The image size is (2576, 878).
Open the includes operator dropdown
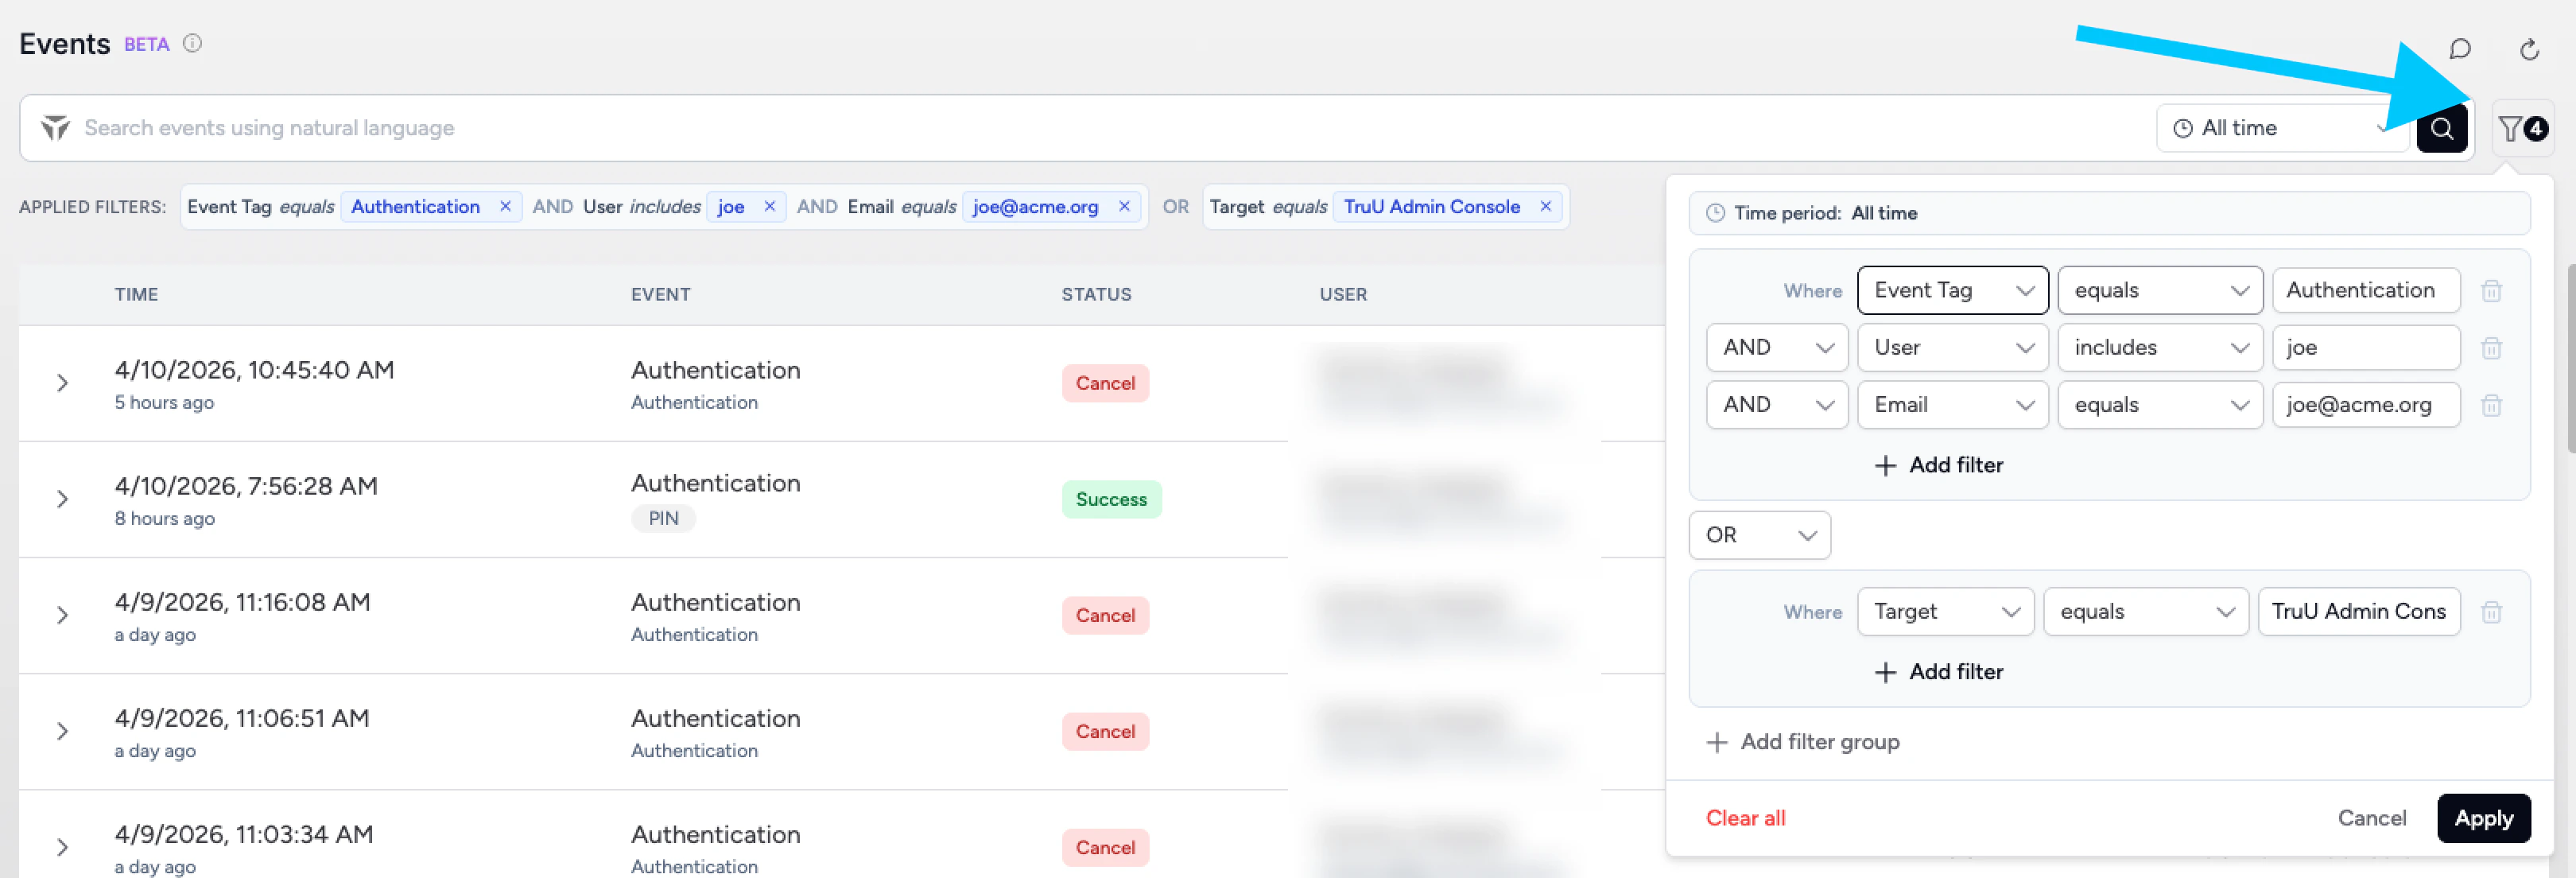pos(2159,348)
